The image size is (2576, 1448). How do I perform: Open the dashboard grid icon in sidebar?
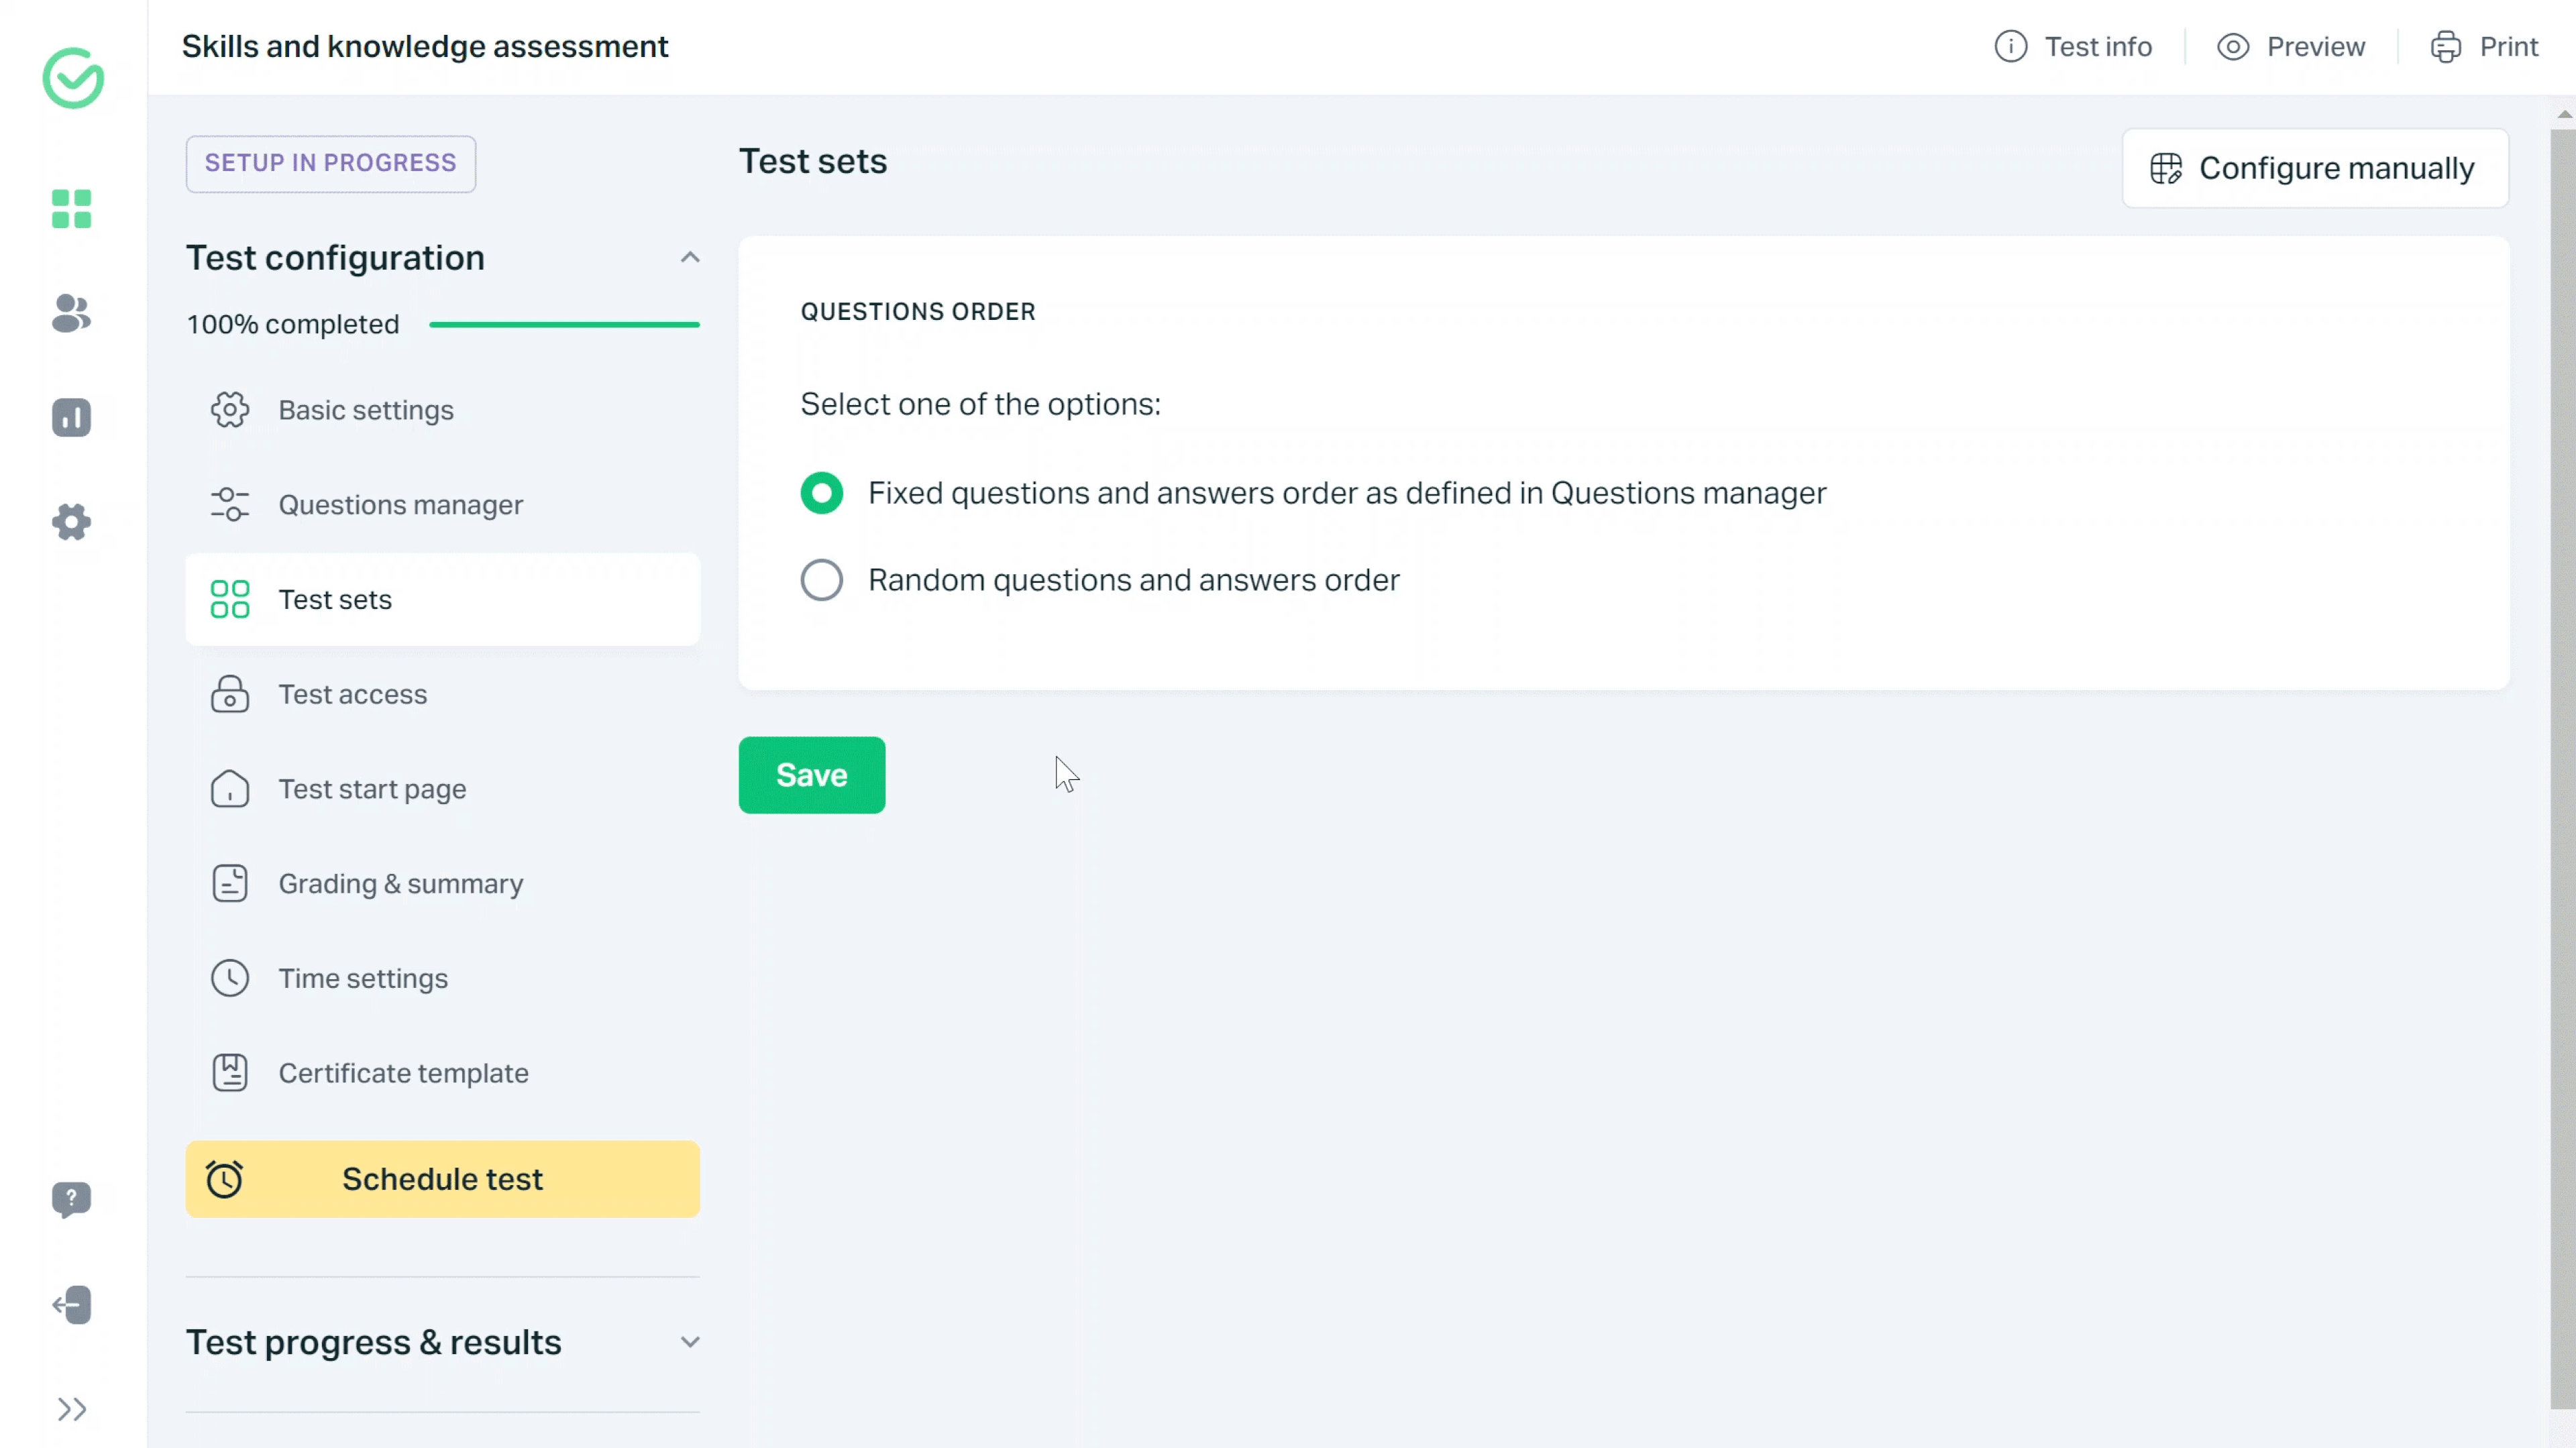point(71,209)
